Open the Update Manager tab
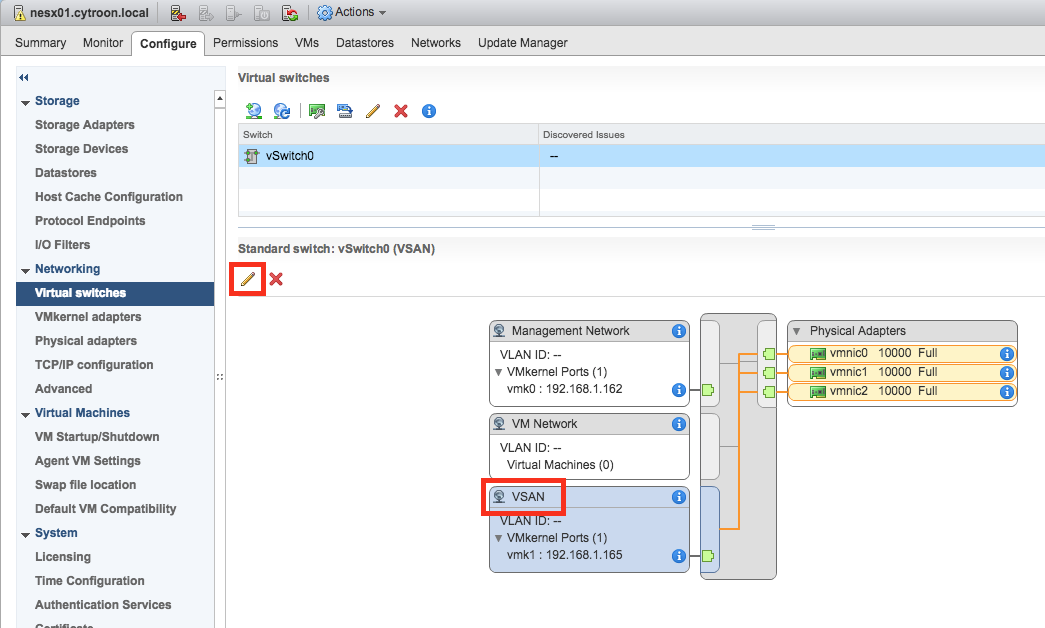This screenshot has width=1045, height=628. pyautogui.click(x=522, y=43)
